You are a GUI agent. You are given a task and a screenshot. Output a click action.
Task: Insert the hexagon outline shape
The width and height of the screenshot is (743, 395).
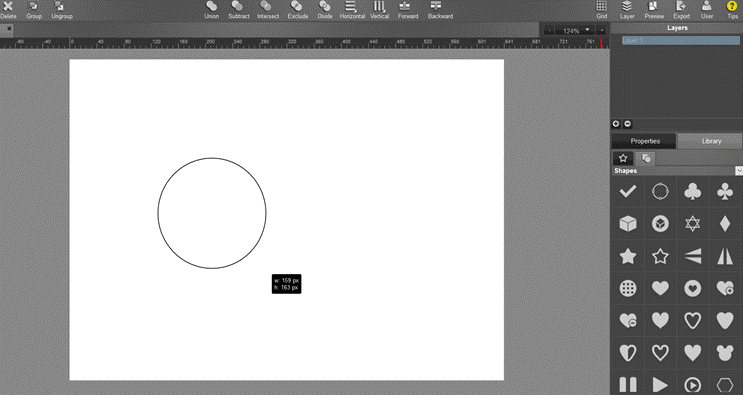(x=725, y=384)
